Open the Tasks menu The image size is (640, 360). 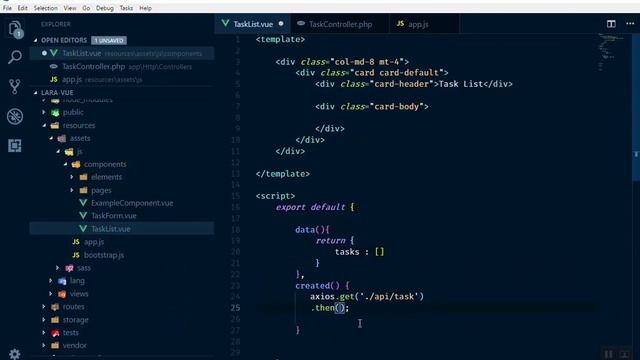point(126,8)
